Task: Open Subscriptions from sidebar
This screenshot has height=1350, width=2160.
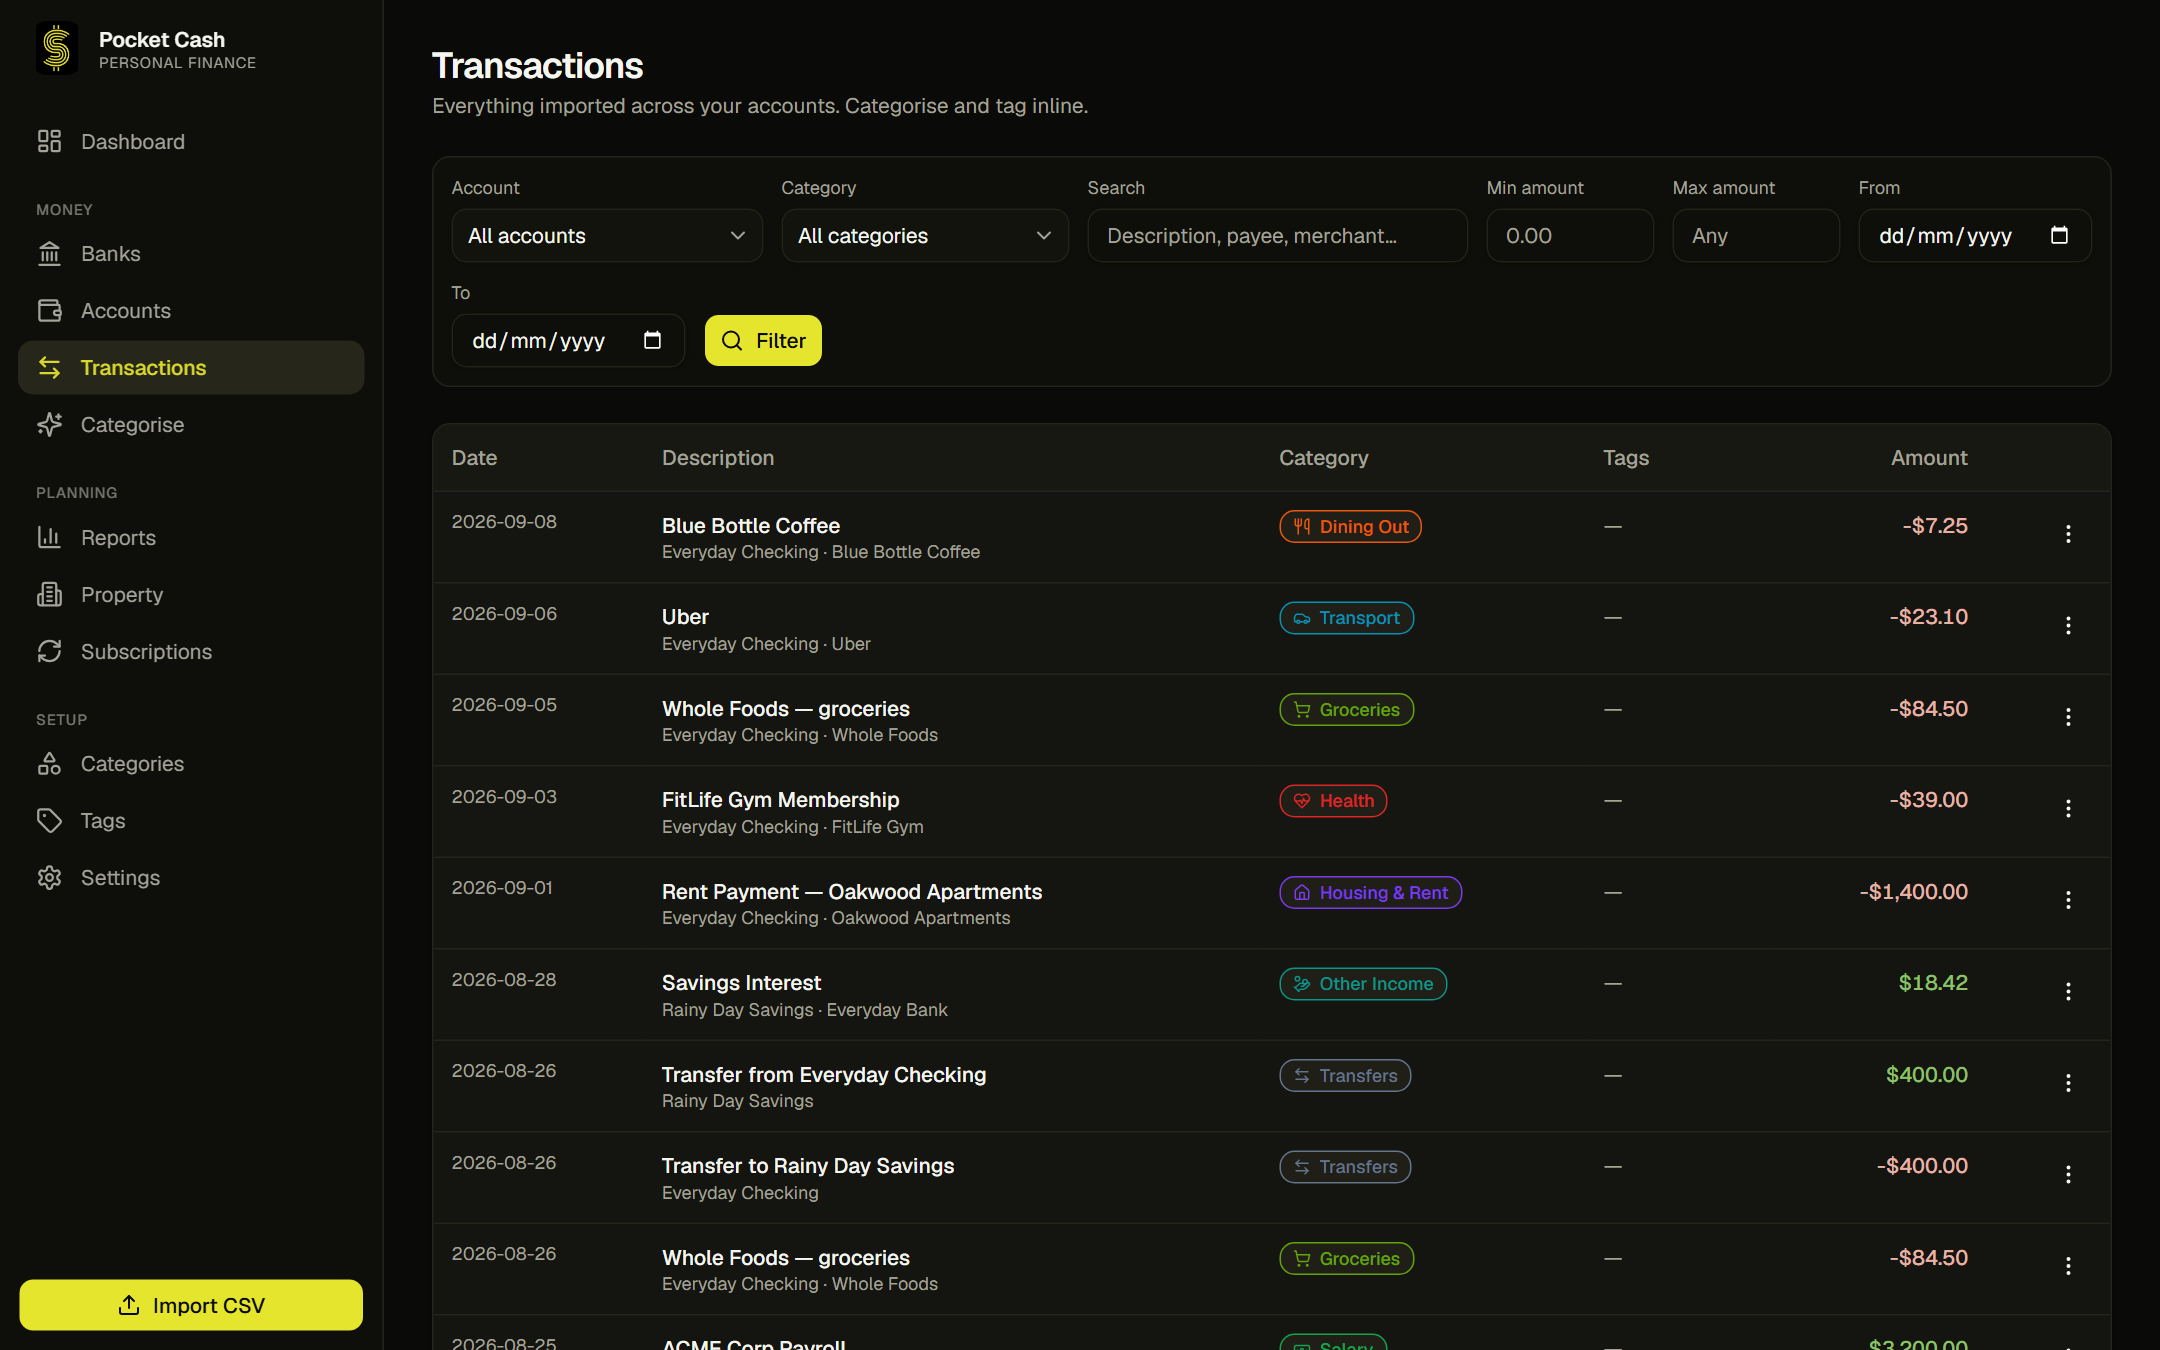Action: (x=191, y=652)
